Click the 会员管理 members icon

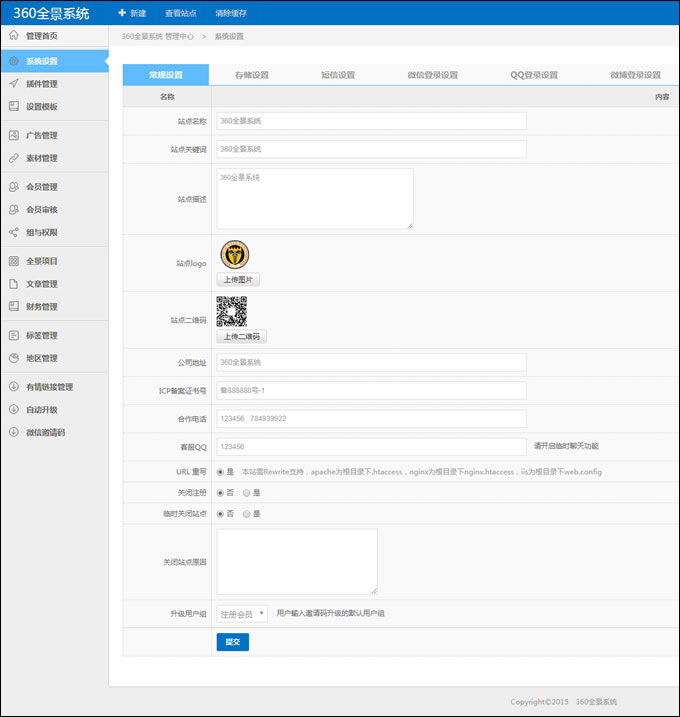coord(14,187)
